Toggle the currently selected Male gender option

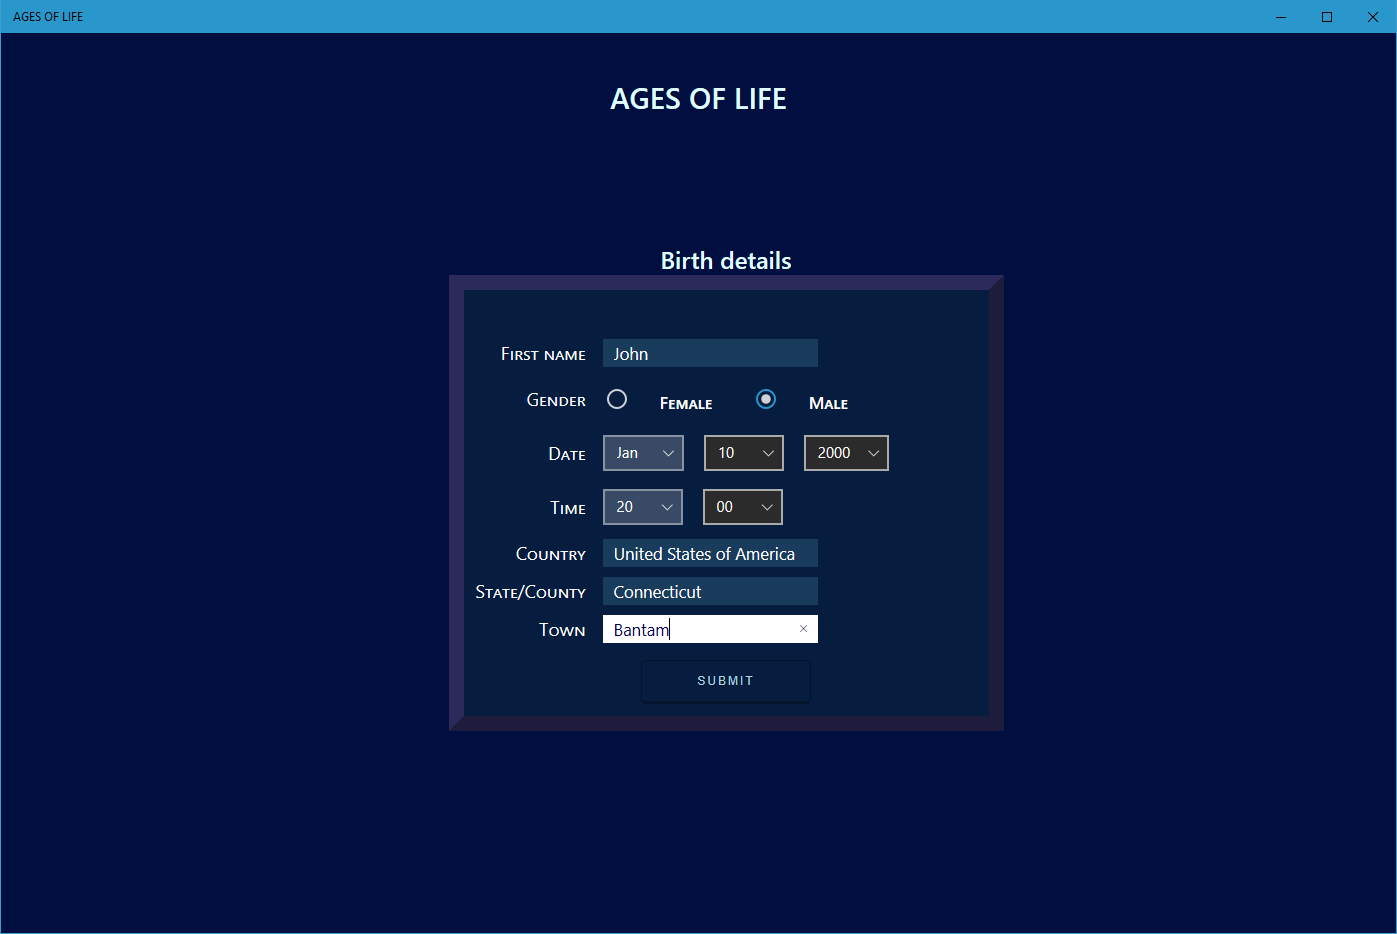765,398
